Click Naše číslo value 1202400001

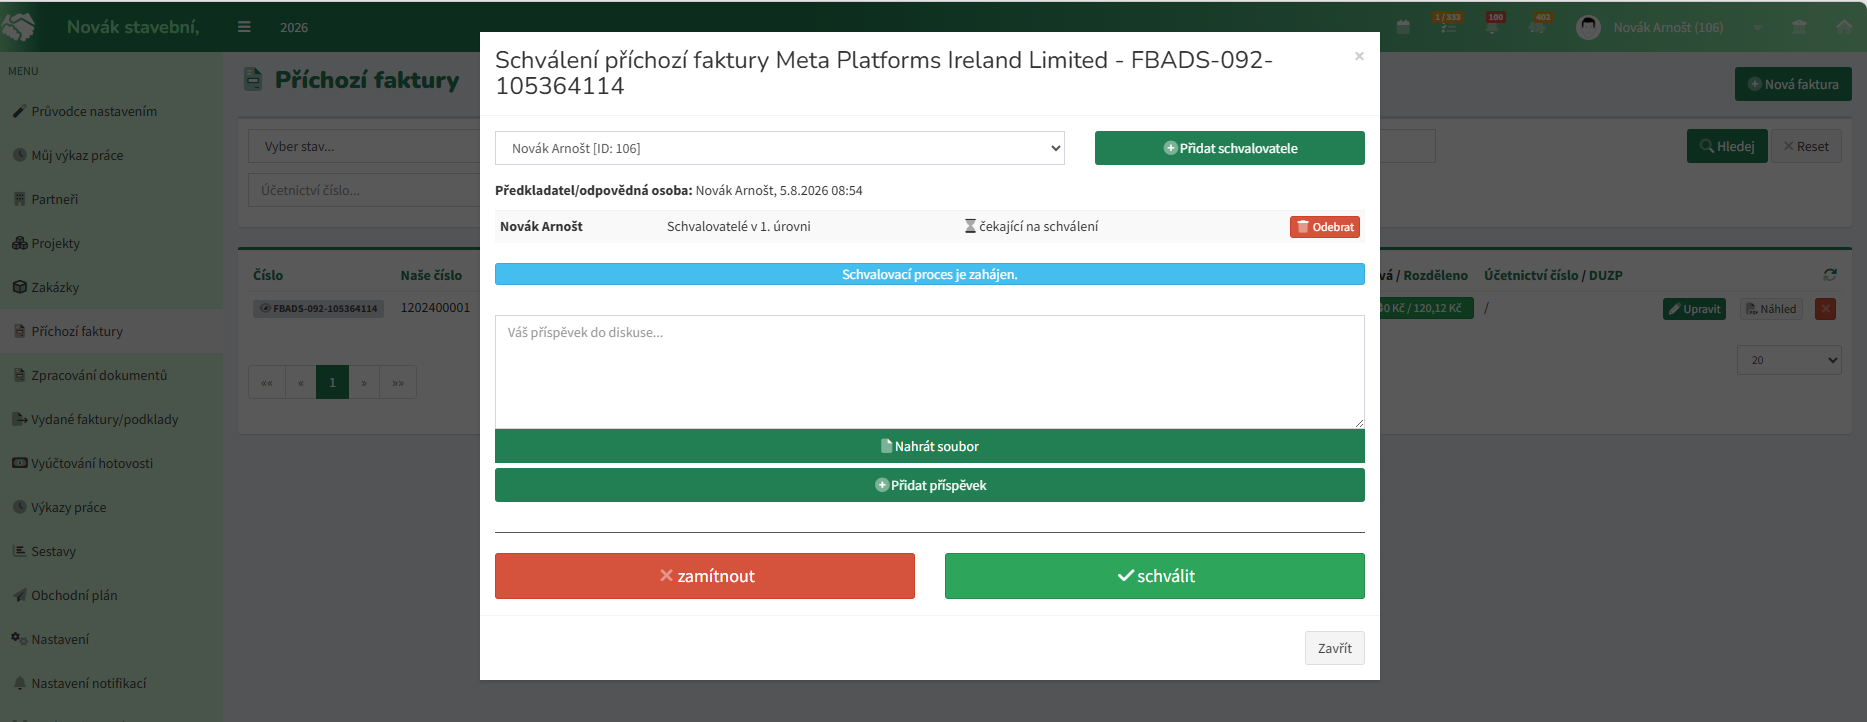435,307
